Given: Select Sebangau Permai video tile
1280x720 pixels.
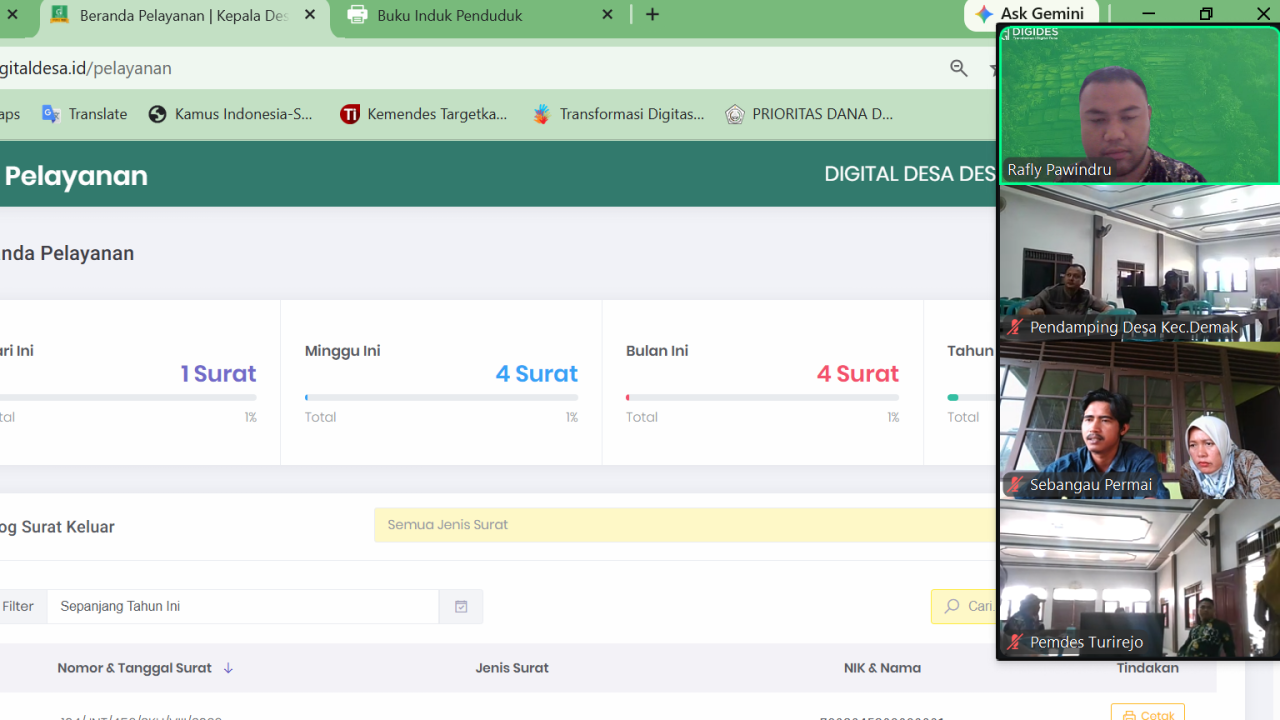Looking at the screenshot, I should point(1139,421).
